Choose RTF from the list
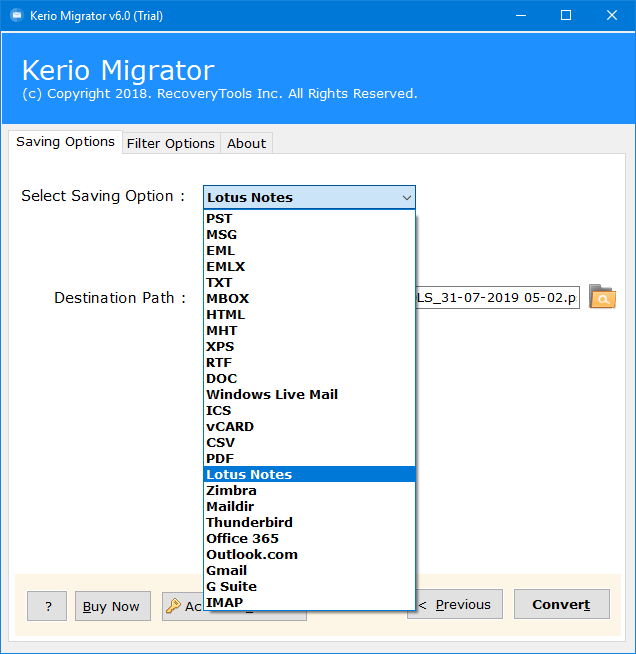This screenshot has width=636, height=654. click(309, 362)
